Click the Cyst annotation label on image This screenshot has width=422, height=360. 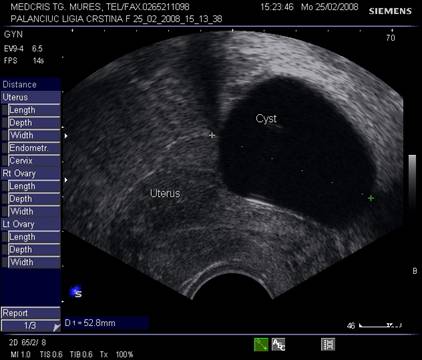266,119
